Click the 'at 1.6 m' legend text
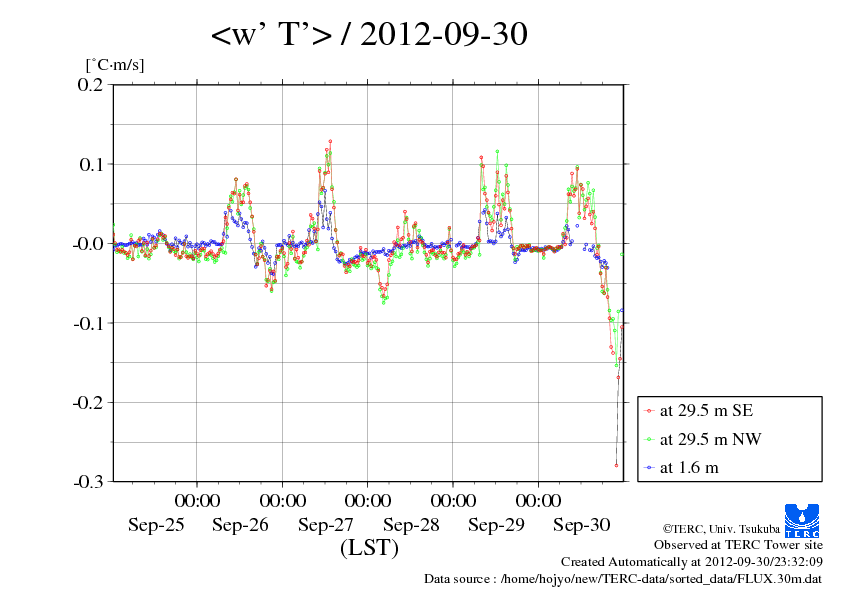Viewport: 842px width, 595px height. pos(689,468)
